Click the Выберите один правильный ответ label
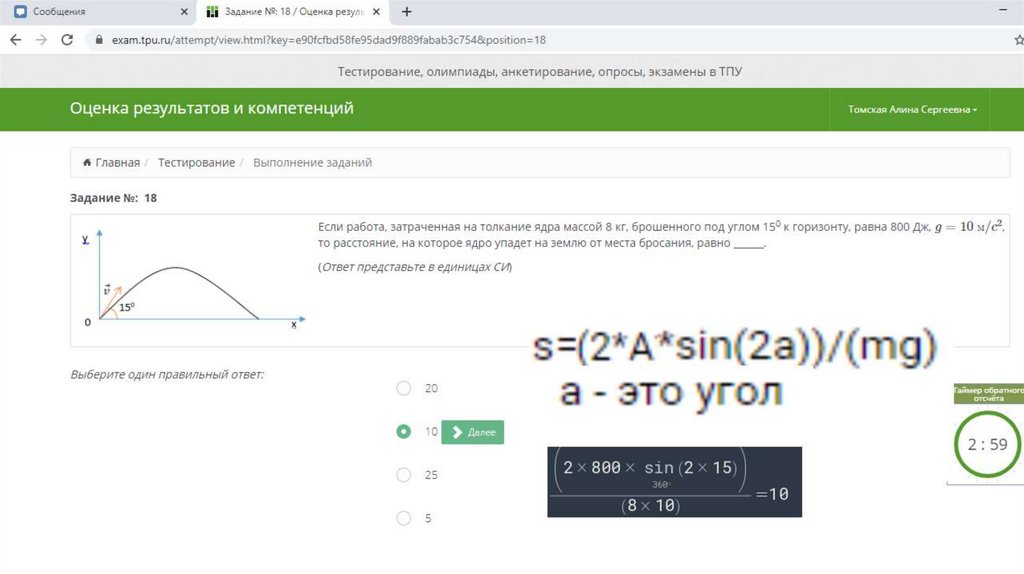The image size is (1024, 574). [167, 374]
